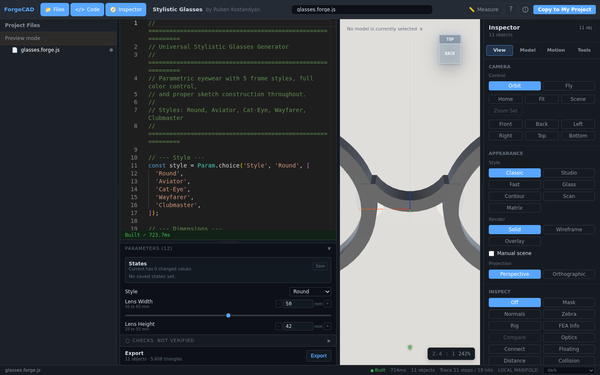Select Perspective projection
Viewport: 600px width, 375px height.
coord(515,274)
